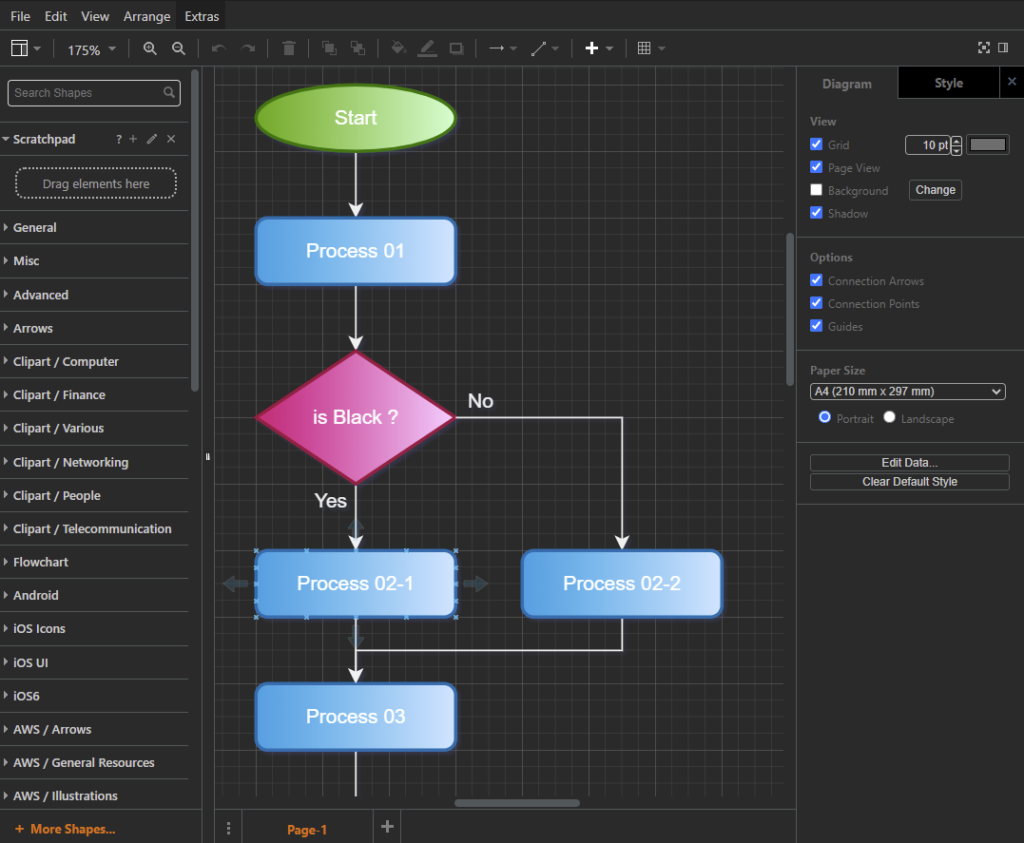Switch to the Style tab

[948, 83]
